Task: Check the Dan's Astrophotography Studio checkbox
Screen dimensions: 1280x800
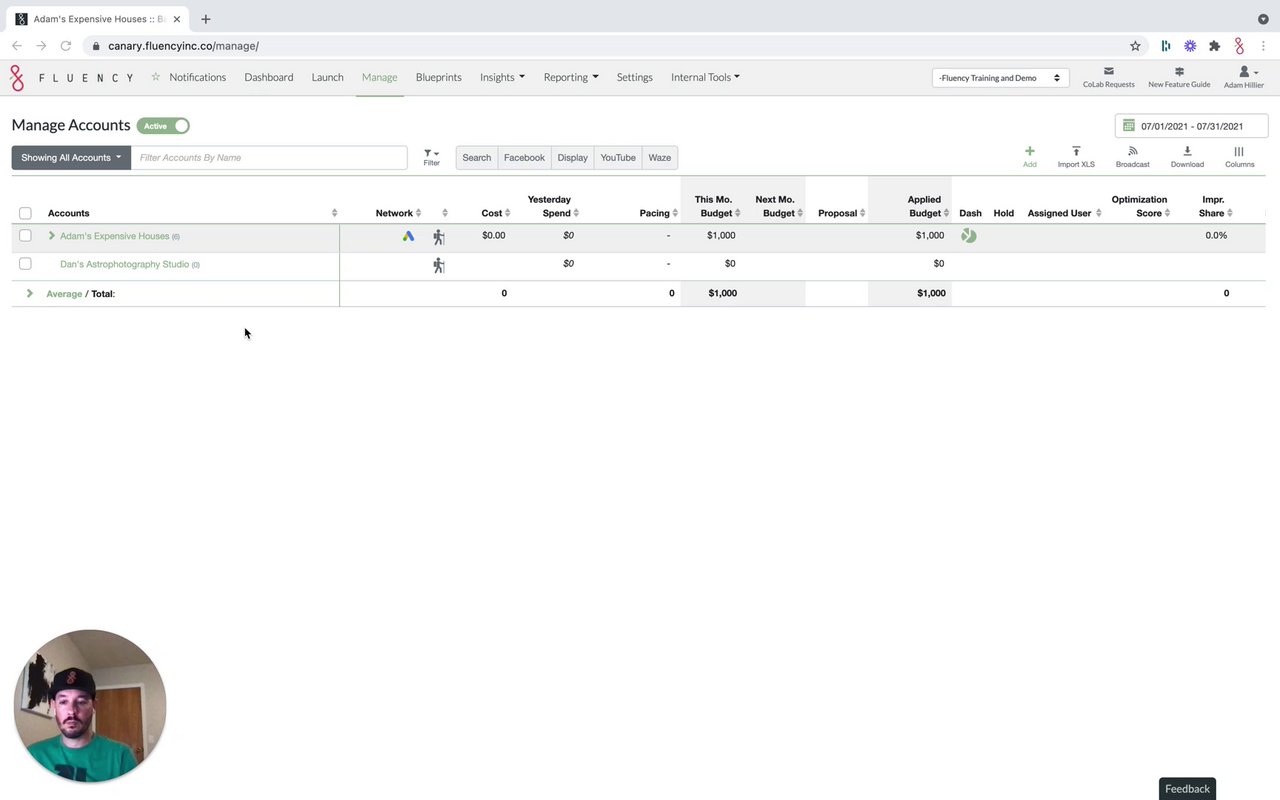Action: pos(25,264)
